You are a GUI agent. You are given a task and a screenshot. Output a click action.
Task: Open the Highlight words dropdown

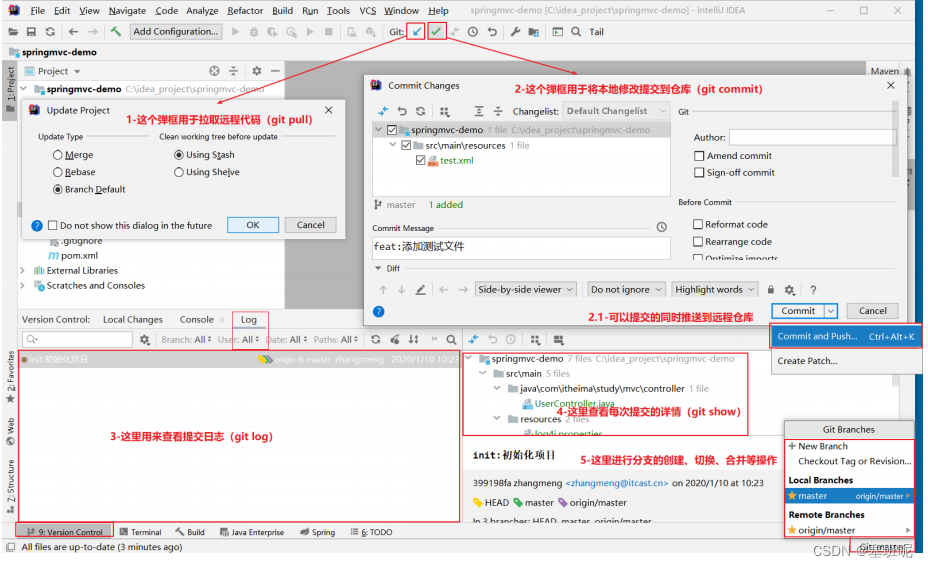[x=715, y=290]
